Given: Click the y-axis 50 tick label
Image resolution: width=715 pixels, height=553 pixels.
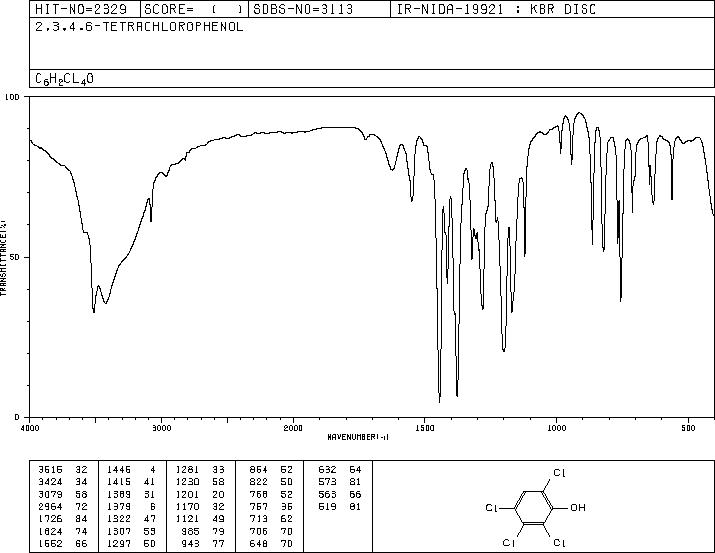Looking at the screenshot, I should [15, 257].
